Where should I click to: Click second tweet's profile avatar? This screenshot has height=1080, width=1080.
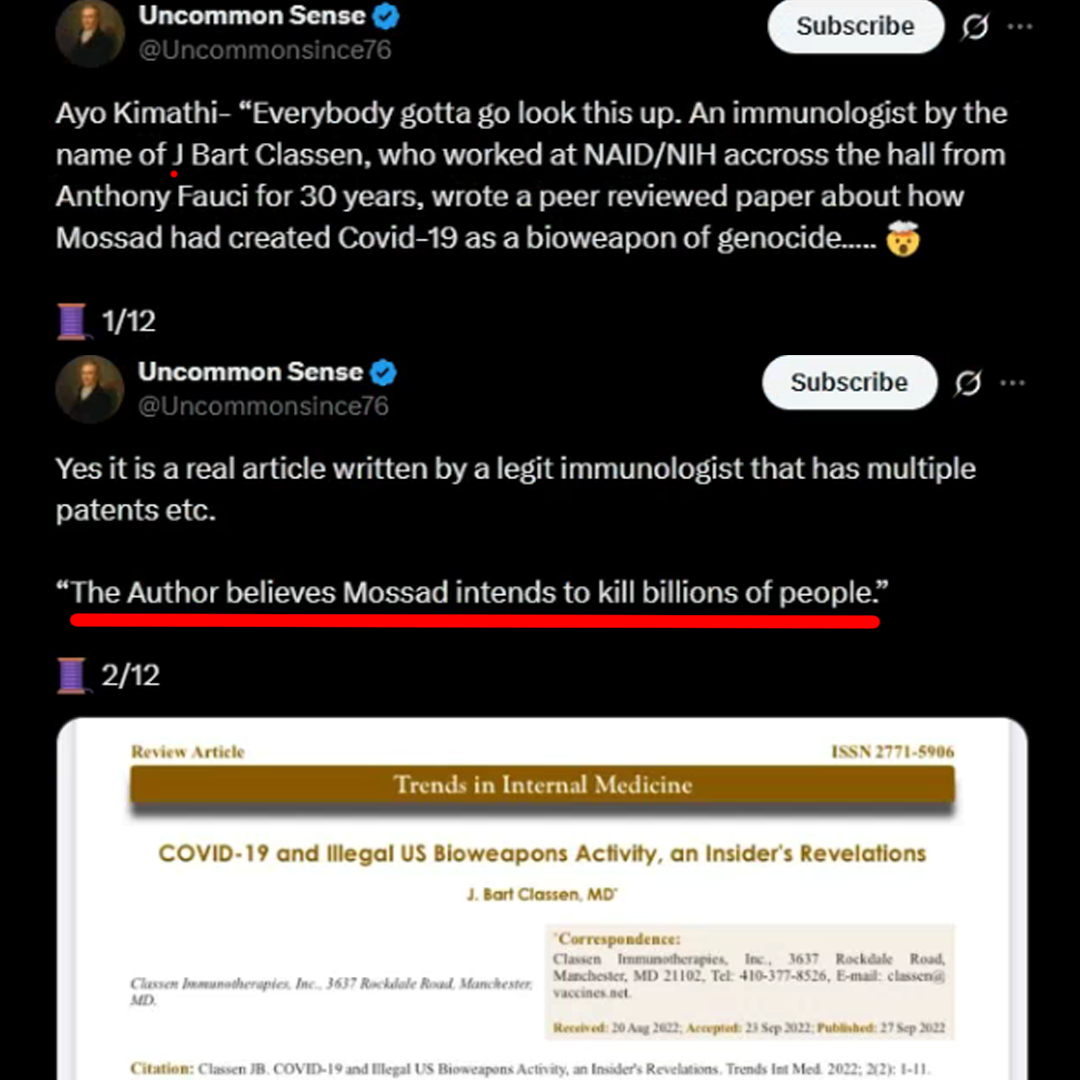(90, 389)
